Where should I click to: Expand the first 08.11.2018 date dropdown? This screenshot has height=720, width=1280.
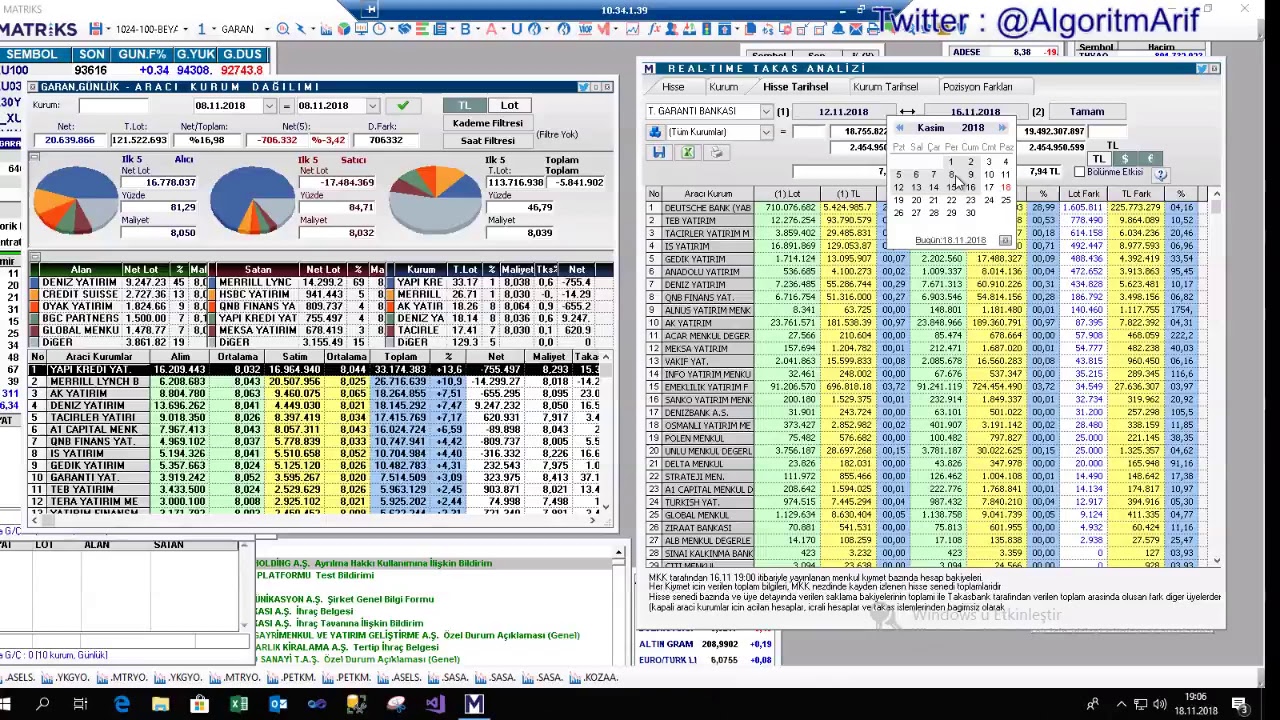point(269,106)
